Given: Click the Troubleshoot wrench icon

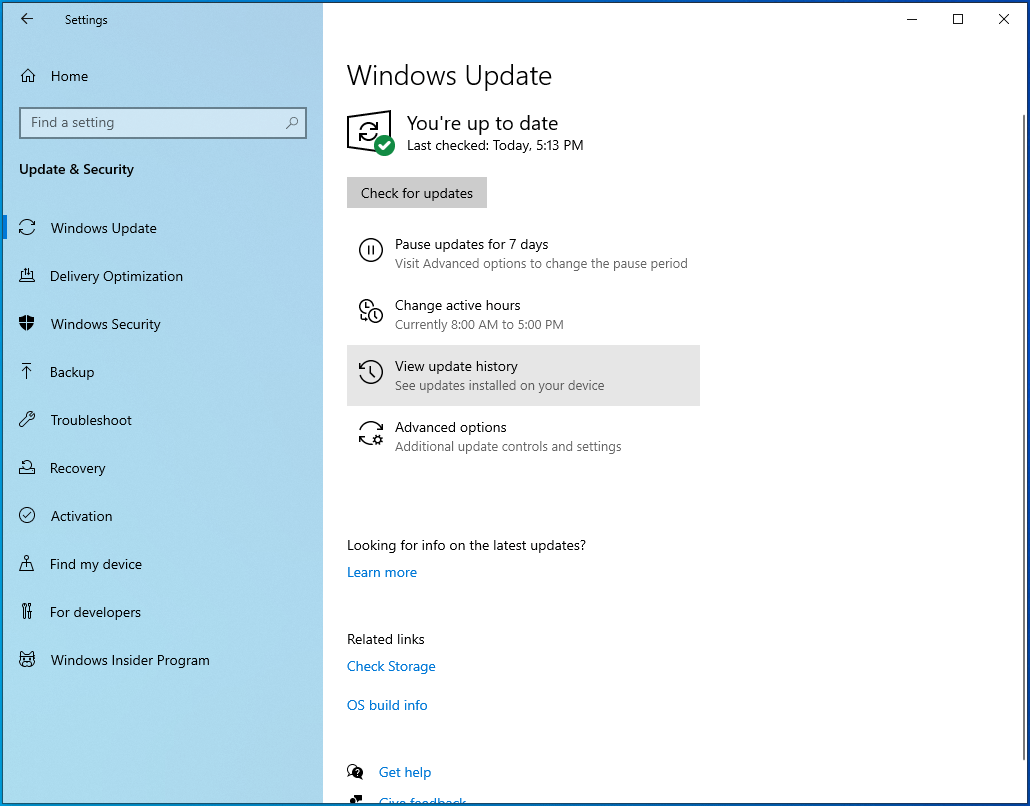Looking at the screenshot, I should [28, 420].
